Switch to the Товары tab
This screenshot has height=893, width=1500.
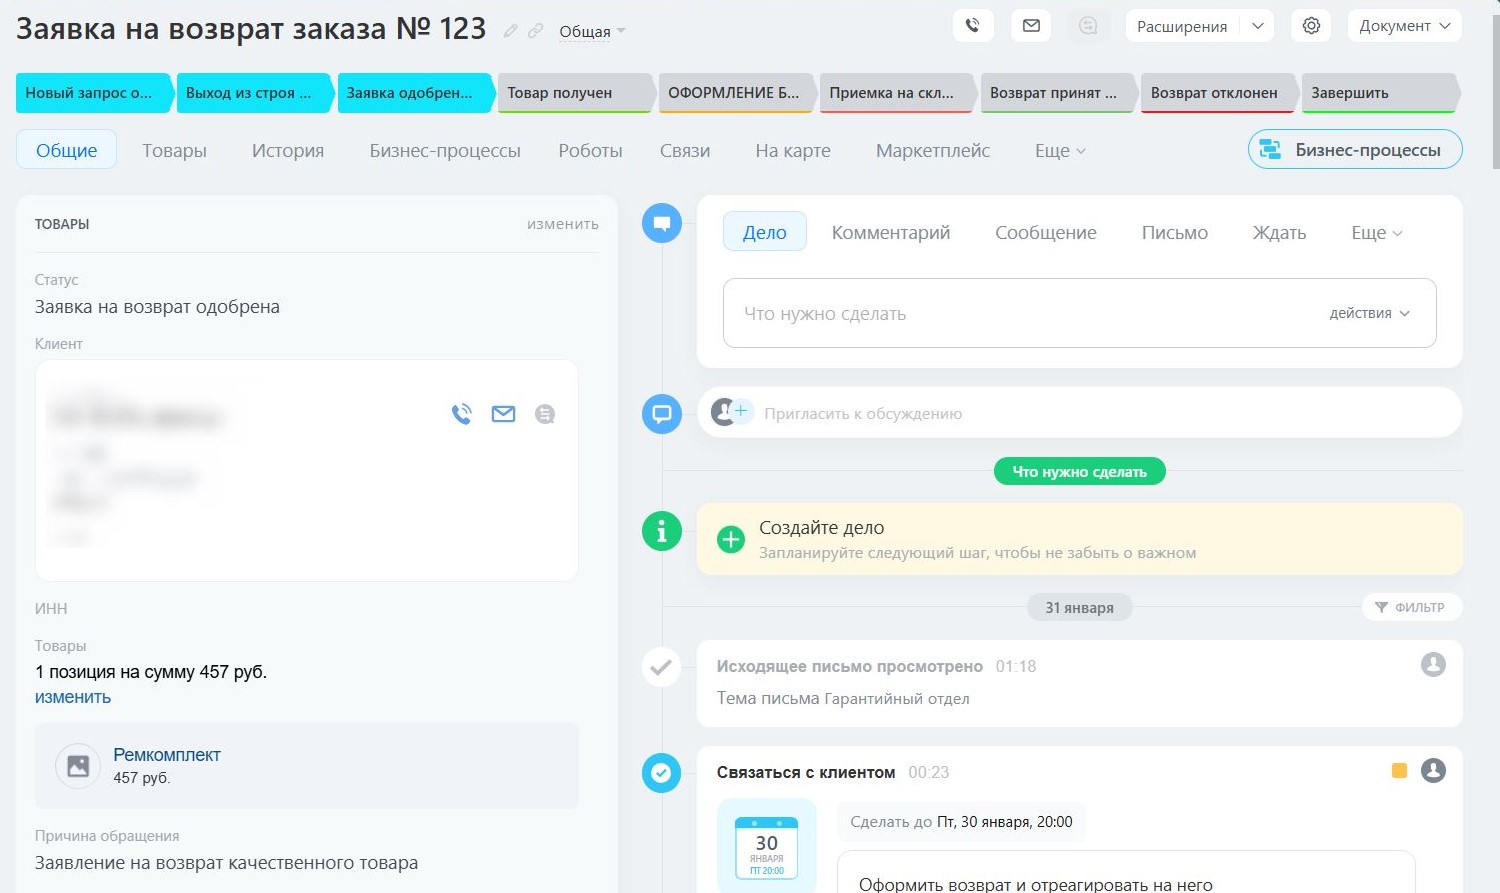coord(174,151)
